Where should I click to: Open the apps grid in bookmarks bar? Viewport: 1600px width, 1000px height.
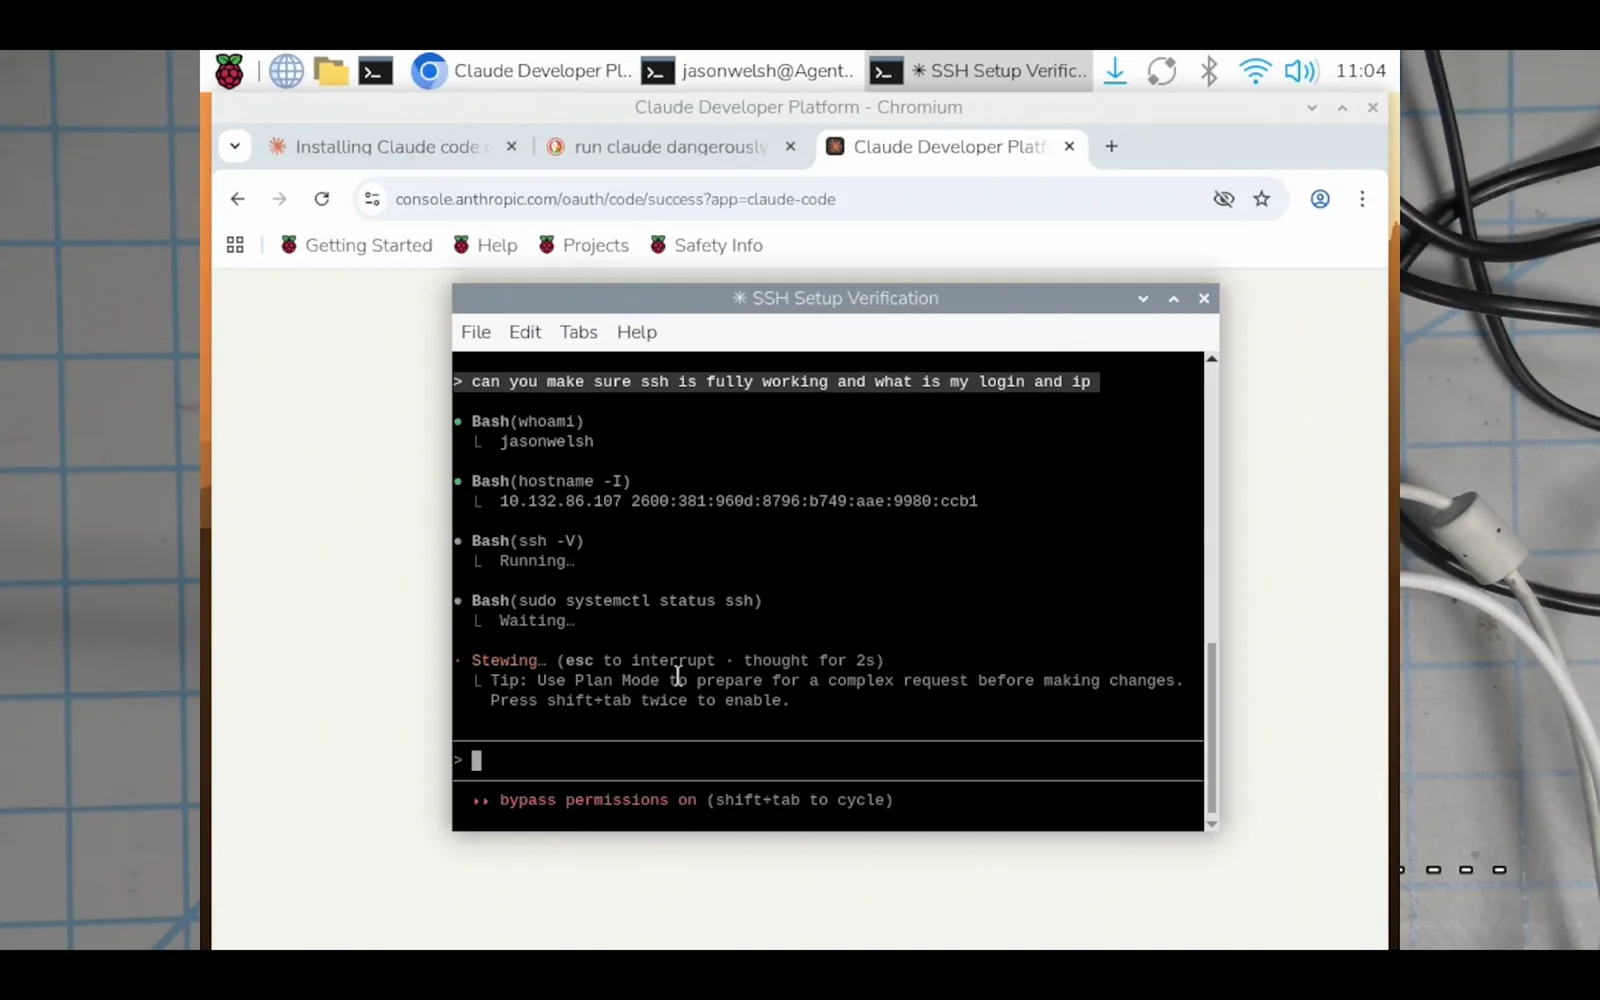click(235, 245)
